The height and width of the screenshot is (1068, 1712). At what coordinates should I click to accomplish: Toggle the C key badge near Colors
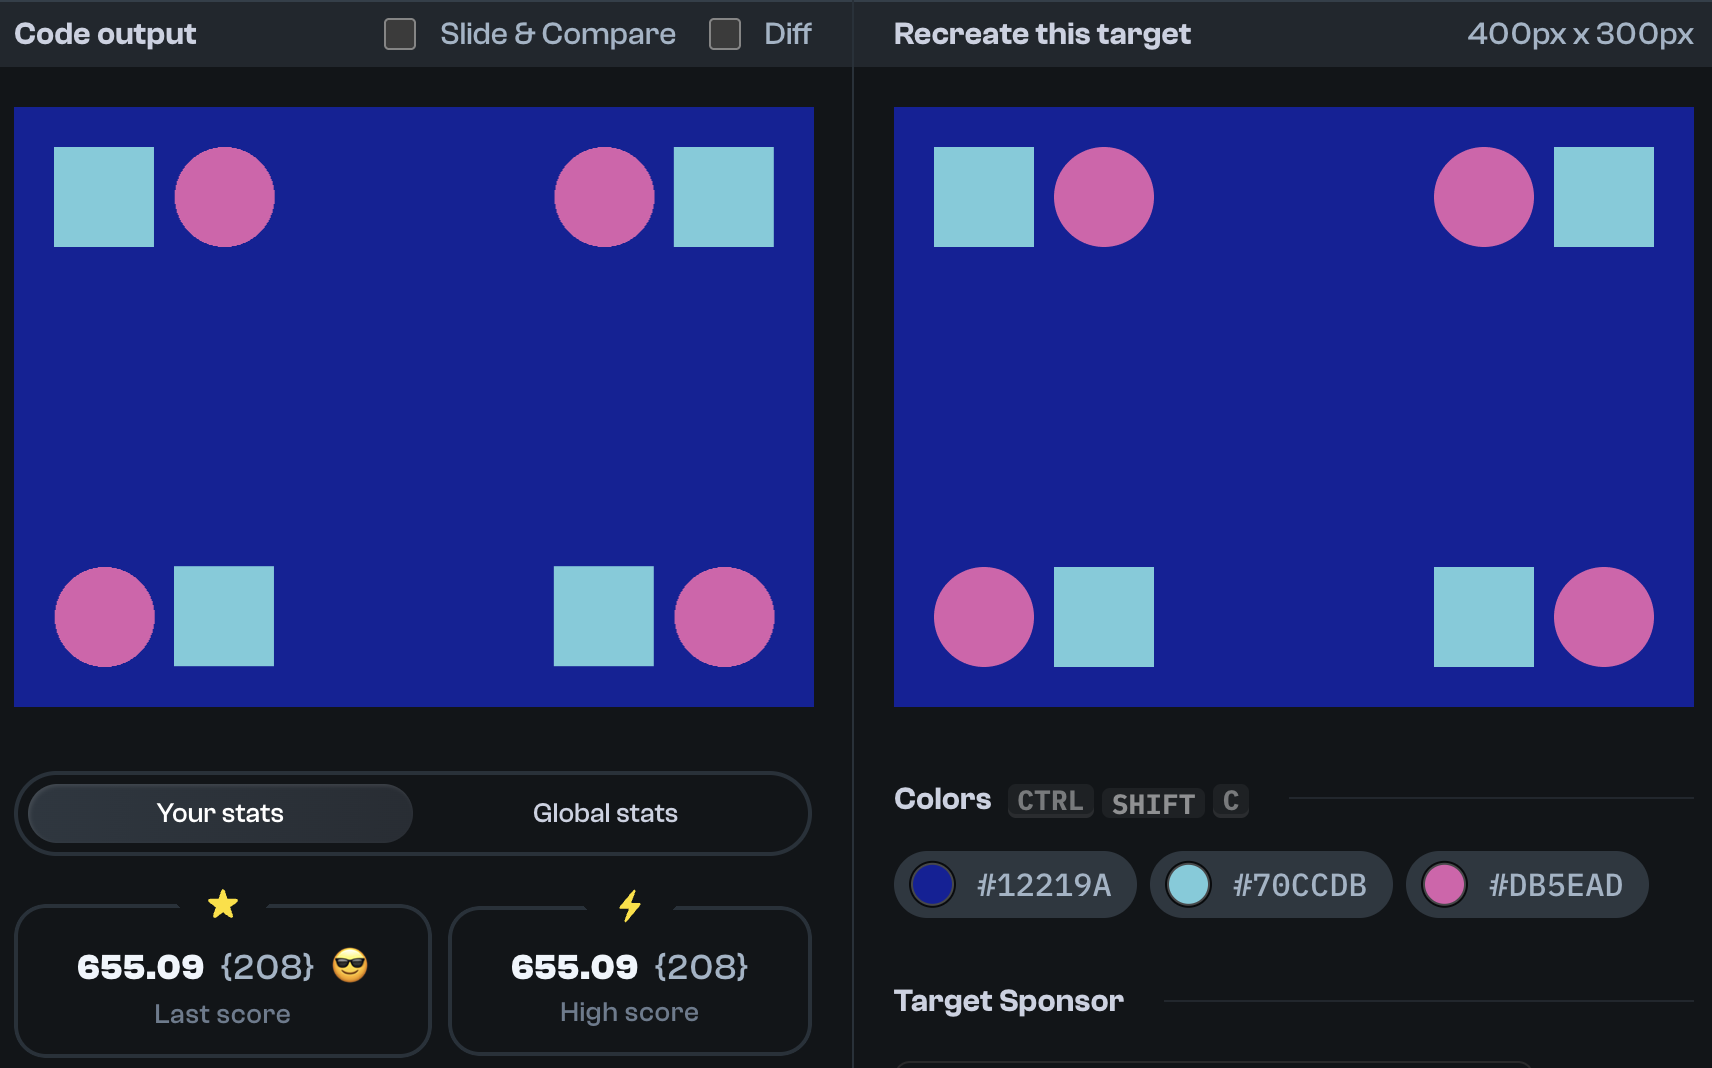(1231, 800)
